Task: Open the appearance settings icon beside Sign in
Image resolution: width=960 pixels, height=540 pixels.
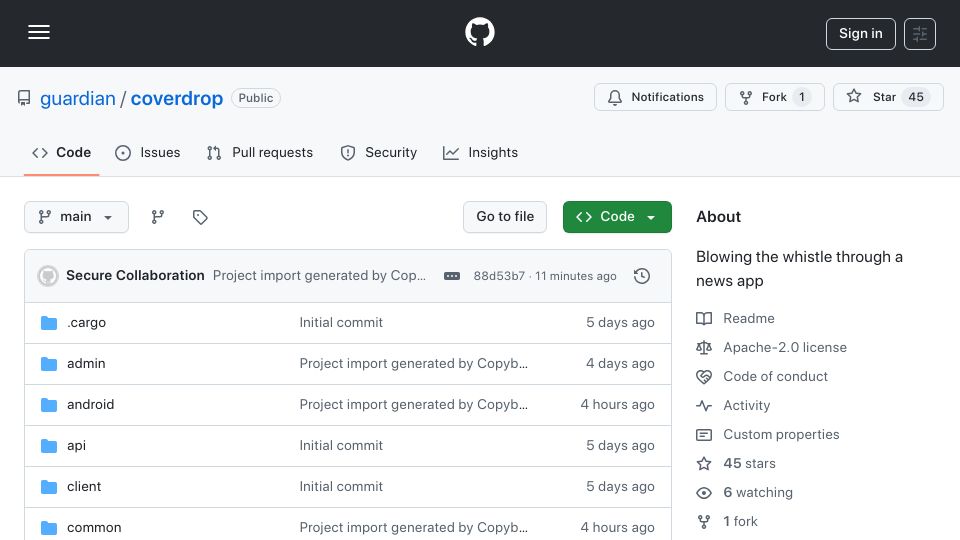Action: coord(920,34)
